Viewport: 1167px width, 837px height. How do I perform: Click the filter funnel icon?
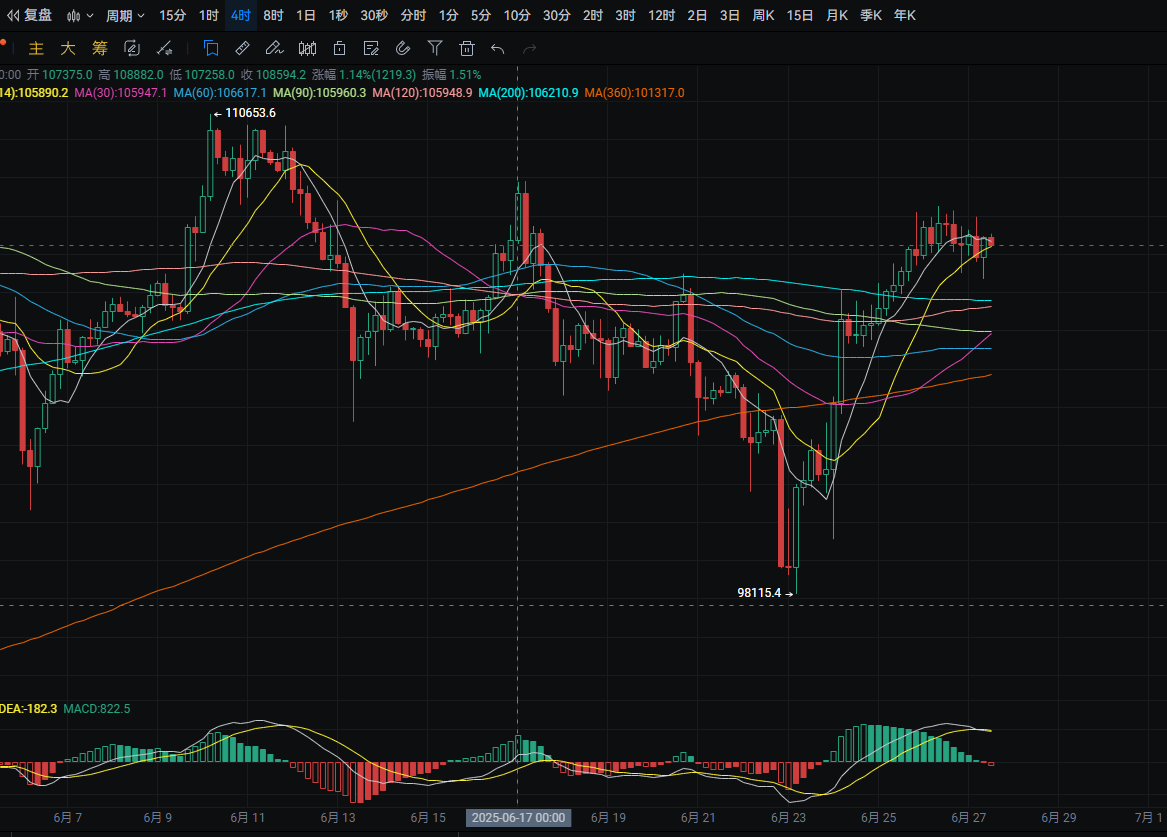434,48
